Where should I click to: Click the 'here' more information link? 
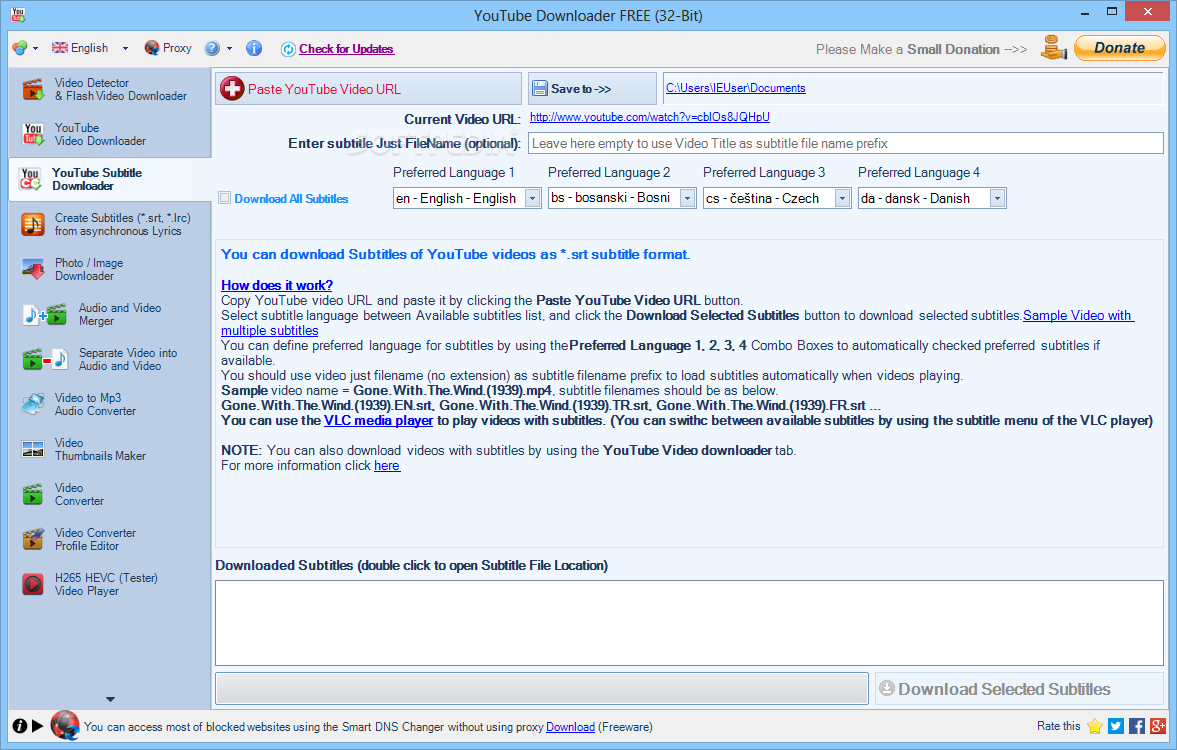(387, 465)
